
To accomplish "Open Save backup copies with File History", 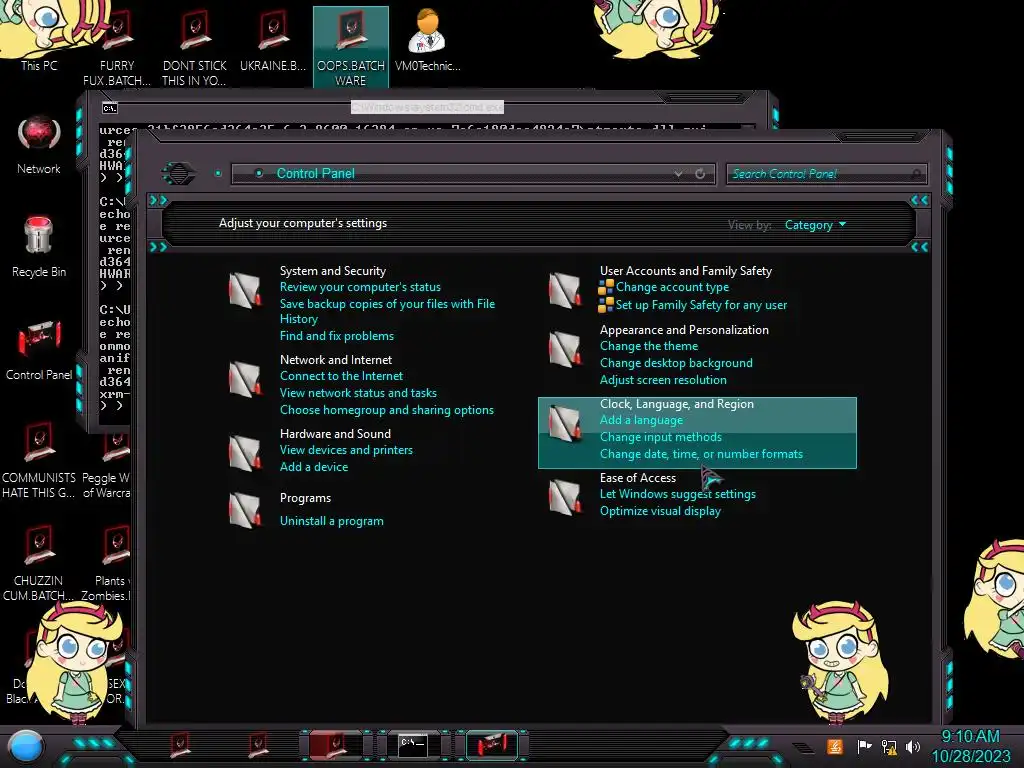I will [387, 311].
